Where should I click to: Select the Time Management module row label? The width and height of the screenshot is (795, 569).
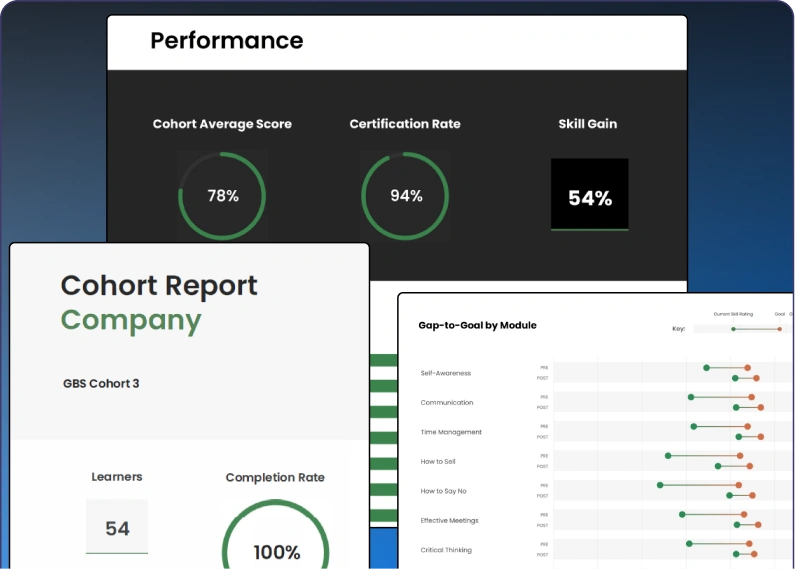pyautogui.click(x=451, y=432)
